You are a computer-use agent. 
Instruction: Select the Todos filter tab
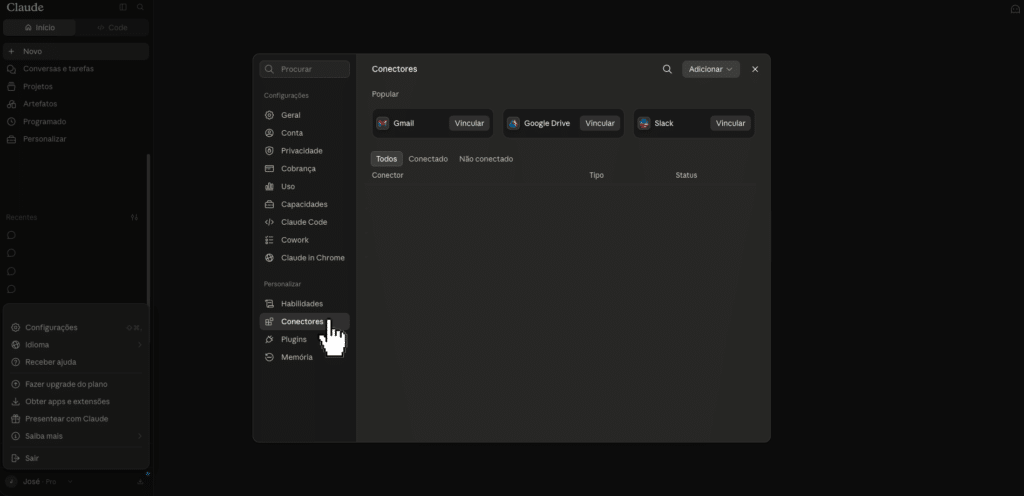point(387,159)
